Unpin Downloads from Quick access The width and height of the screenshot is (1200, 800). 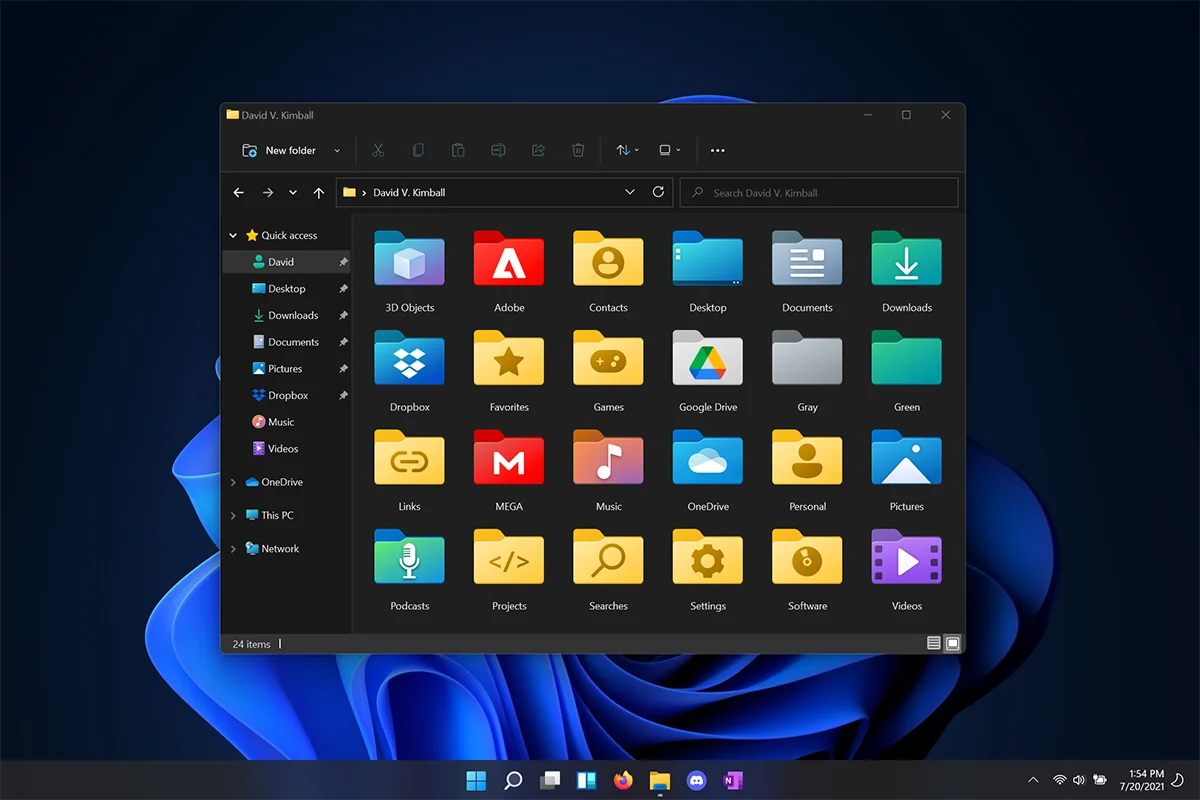pos(343,315)
